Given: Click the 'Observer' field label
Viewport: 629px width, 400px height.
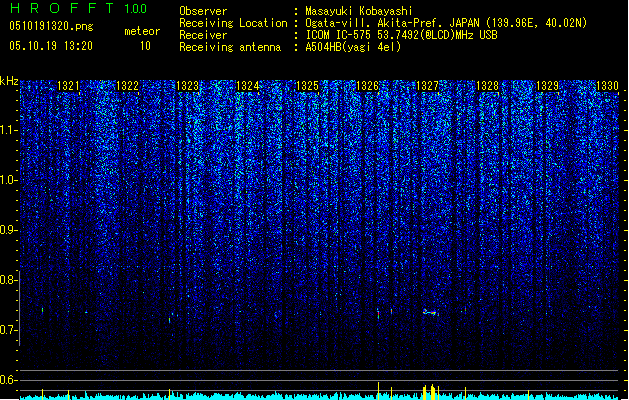Looking at the screenshot, I should click(x=203, y=11).
